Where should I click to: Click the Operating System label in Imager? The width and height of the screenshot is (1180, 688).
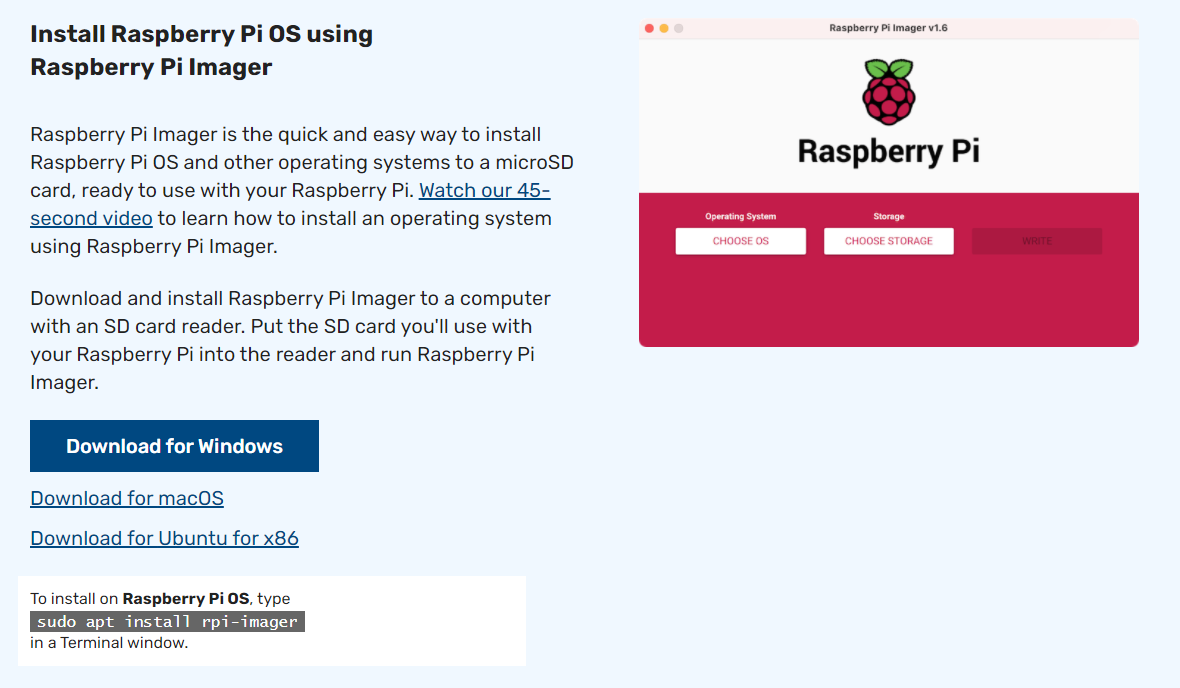click(x=741, y=216)
